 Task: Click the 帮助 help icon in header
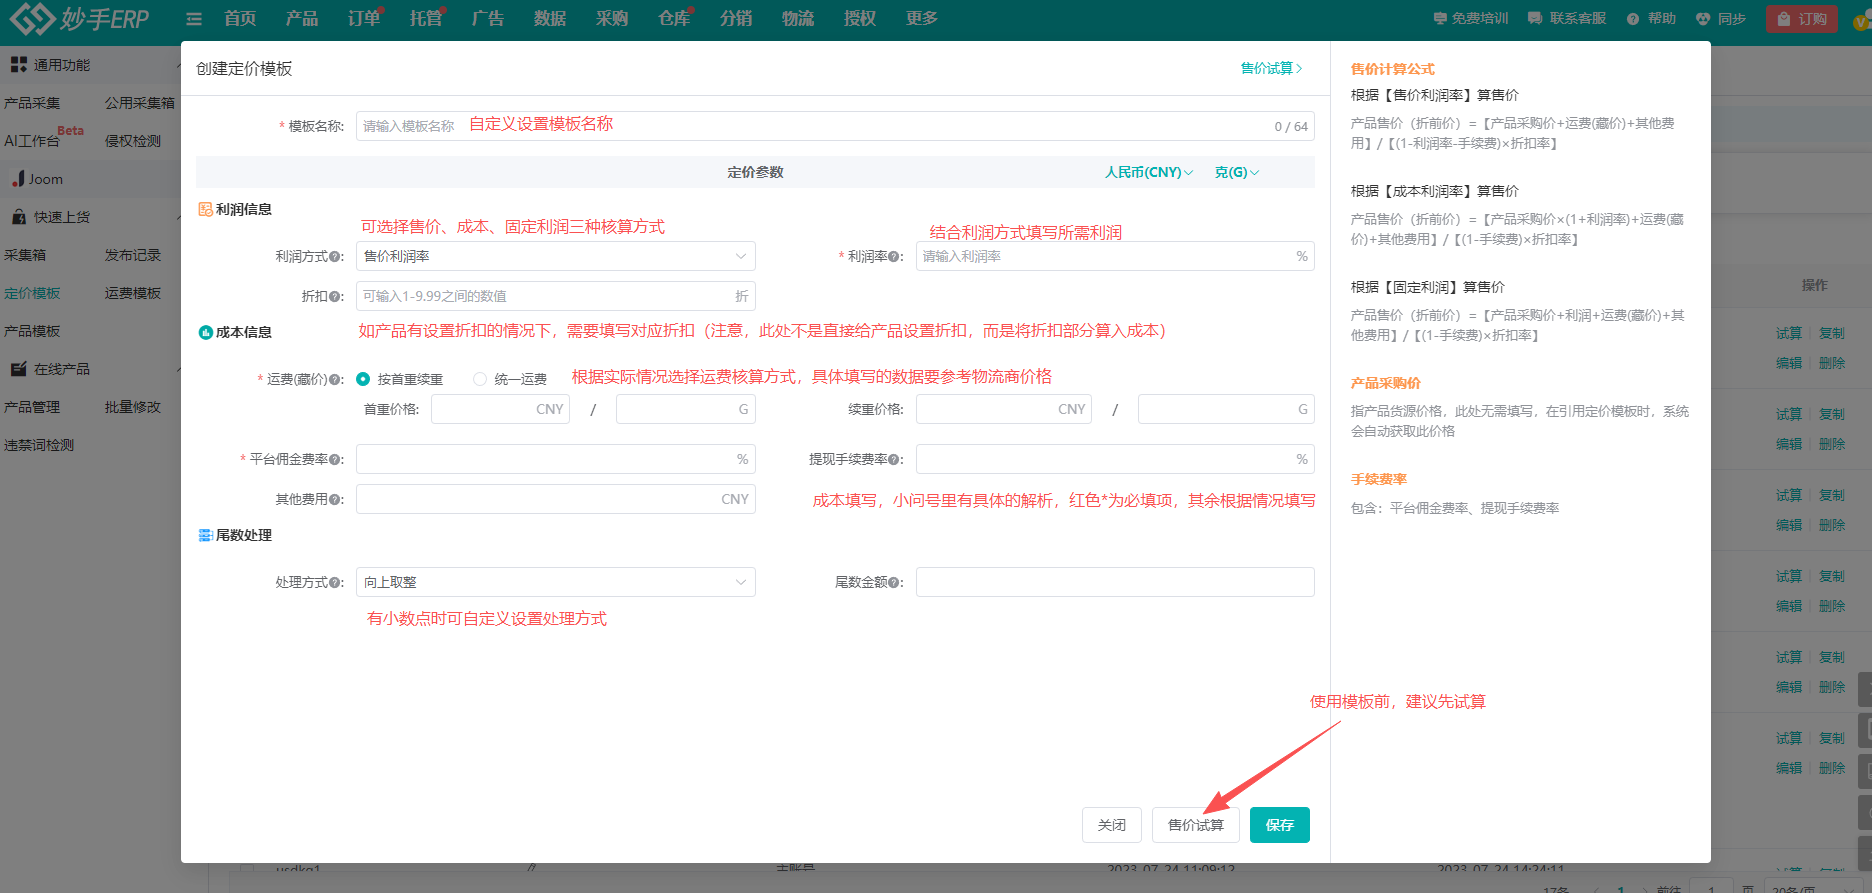(1633, 19)
